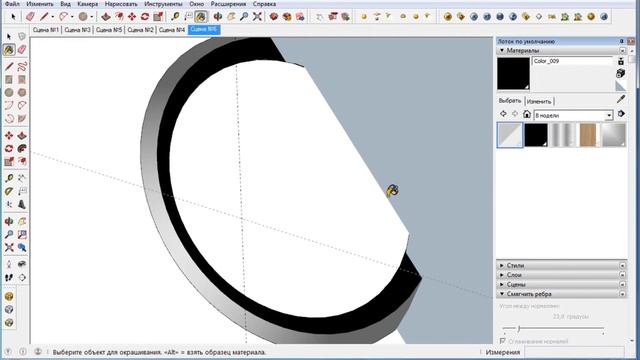The height and width of the screenshot is (360, 640).
Task: Switch to the Выбрать materials tab
Action: (x=510, y=100)
